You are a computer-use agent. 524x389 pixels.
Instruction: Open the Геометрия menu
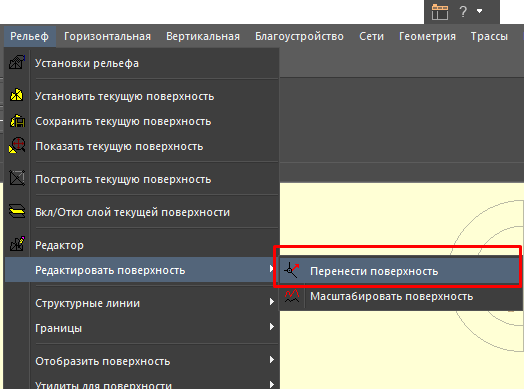click(427, 36)
